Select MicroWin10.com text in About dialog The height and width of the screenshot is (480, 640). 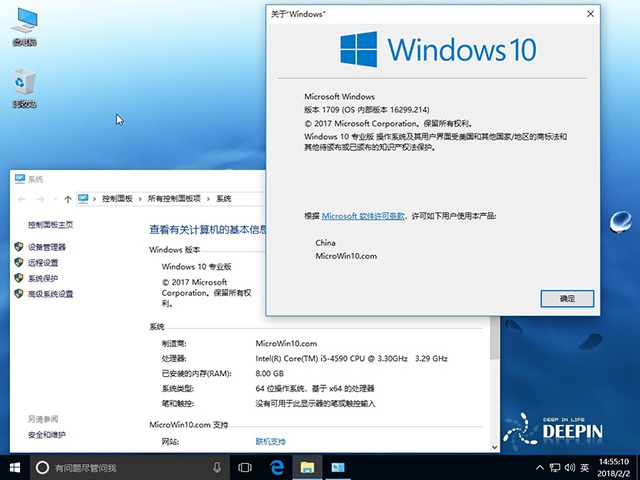(346, 256)
